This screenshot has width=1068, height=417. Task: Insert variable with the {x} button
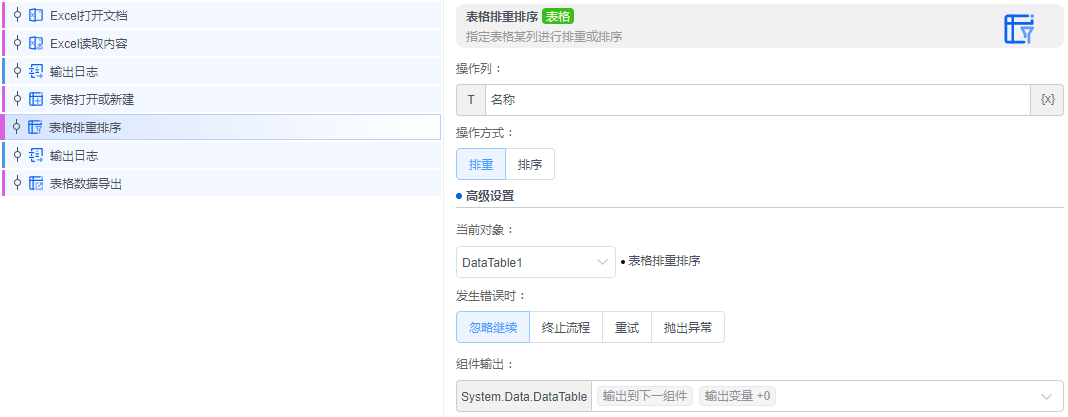coord(1048,99)
